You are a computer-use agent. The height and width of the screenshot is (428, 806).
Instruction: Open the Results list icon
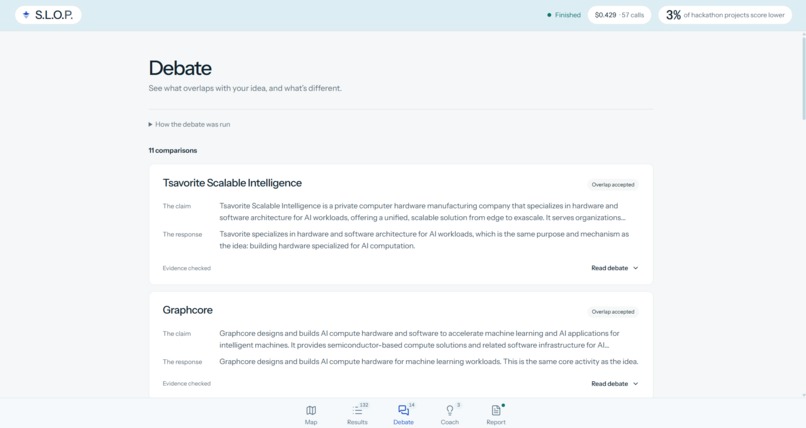click(357, 411)
